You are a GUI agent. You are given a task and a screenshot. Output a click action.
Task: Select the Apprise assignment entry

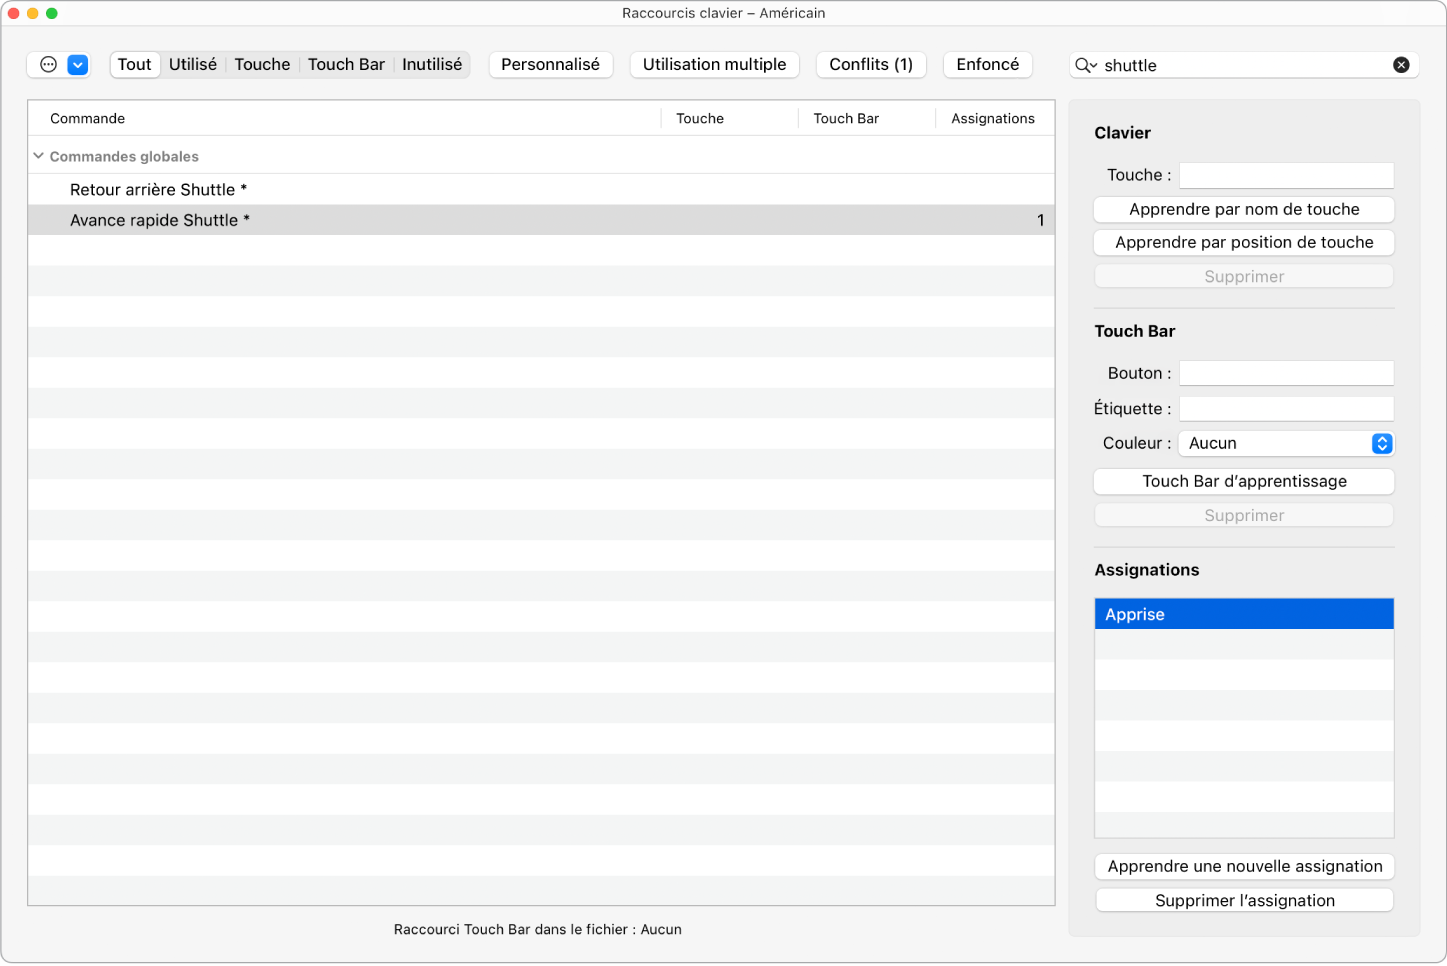1244,614
